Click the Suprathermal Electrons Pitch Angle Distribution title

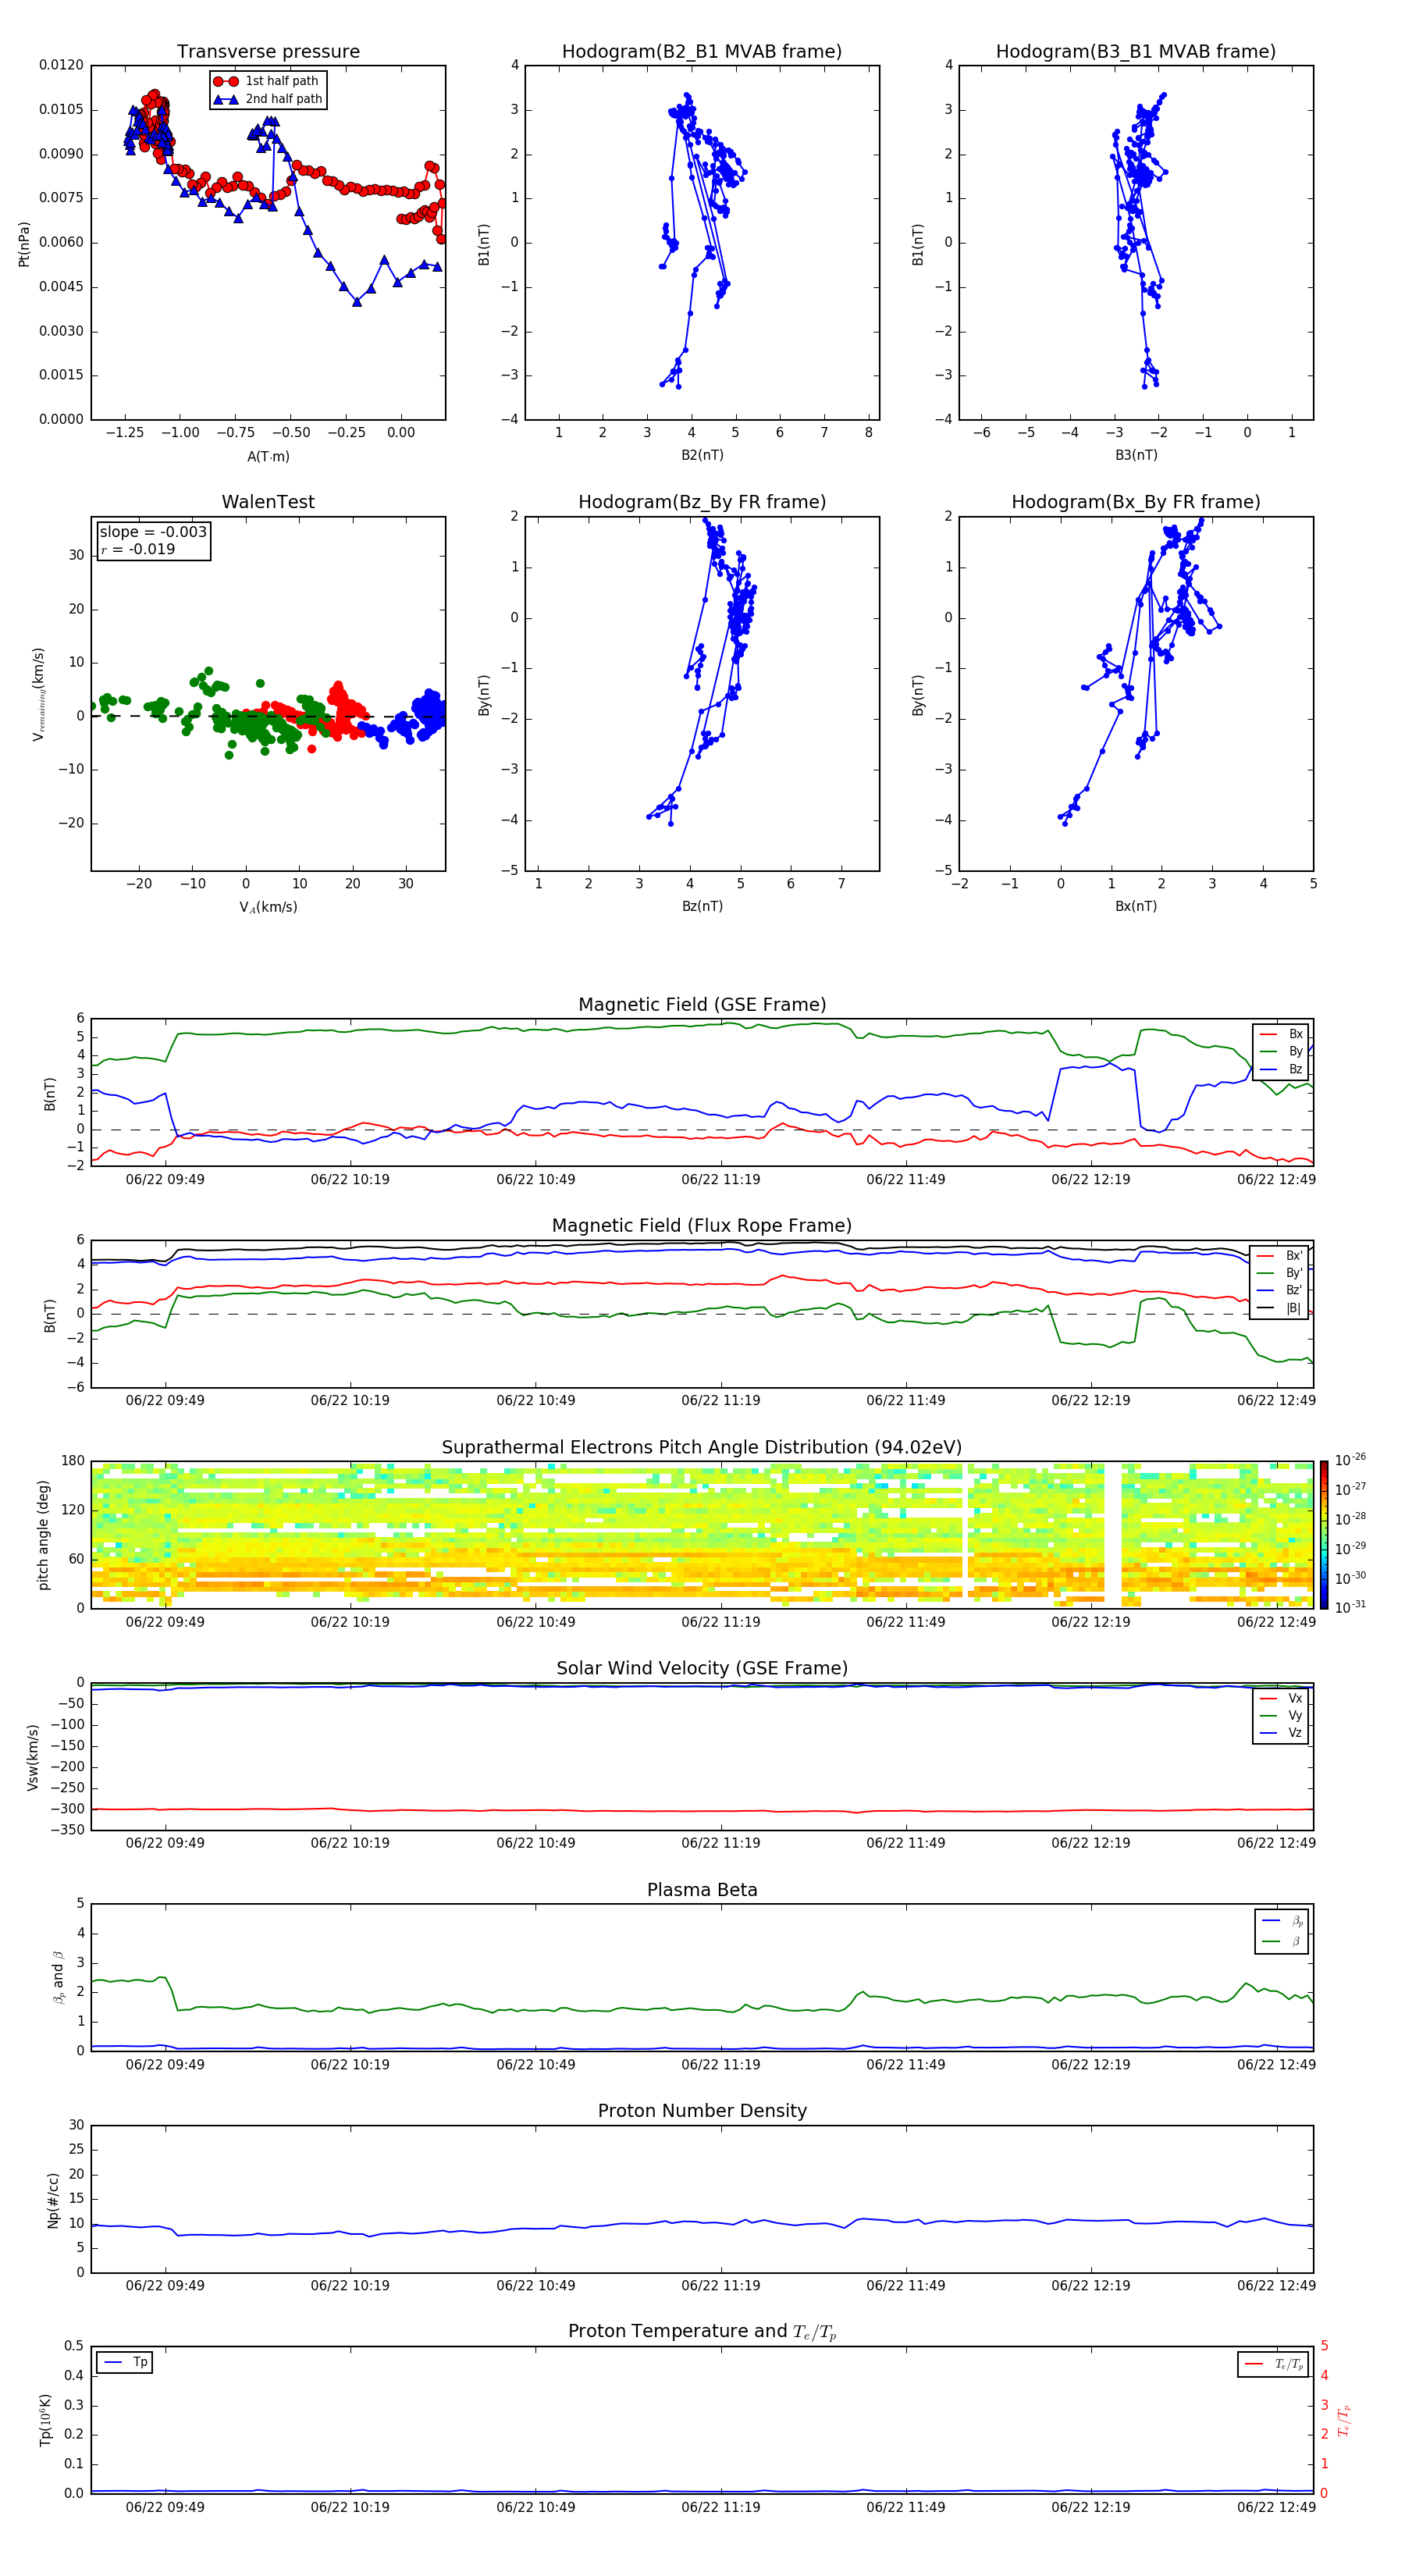(702, 1448)
